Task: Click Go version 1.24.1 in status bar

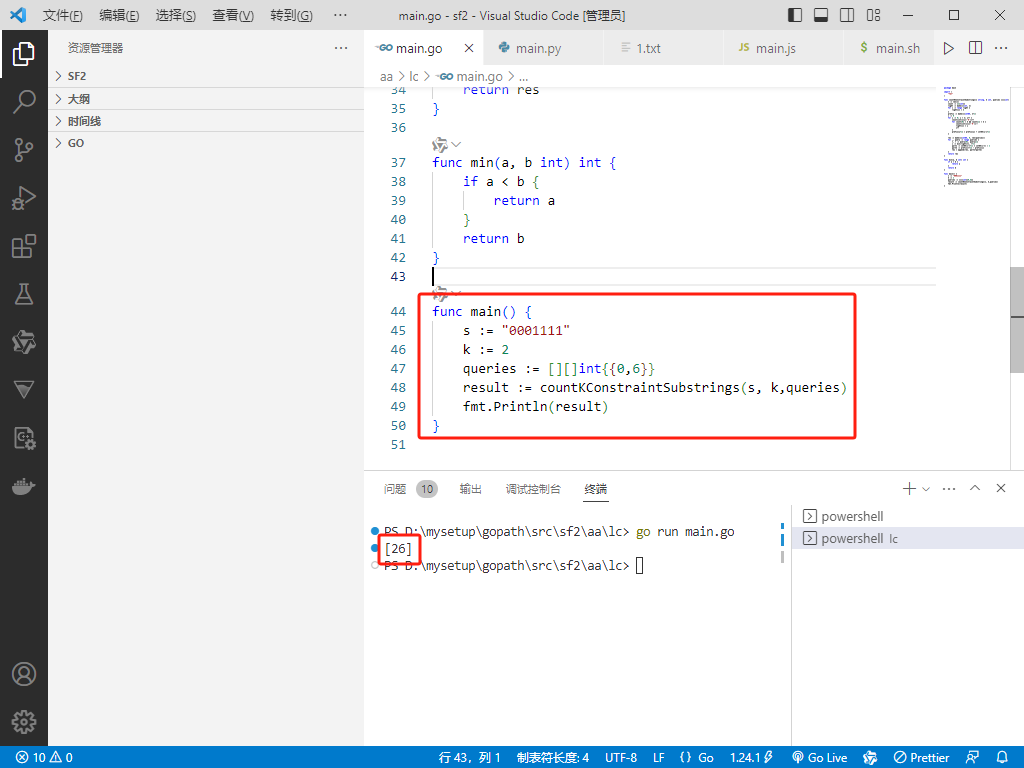Action: point(751,757)
